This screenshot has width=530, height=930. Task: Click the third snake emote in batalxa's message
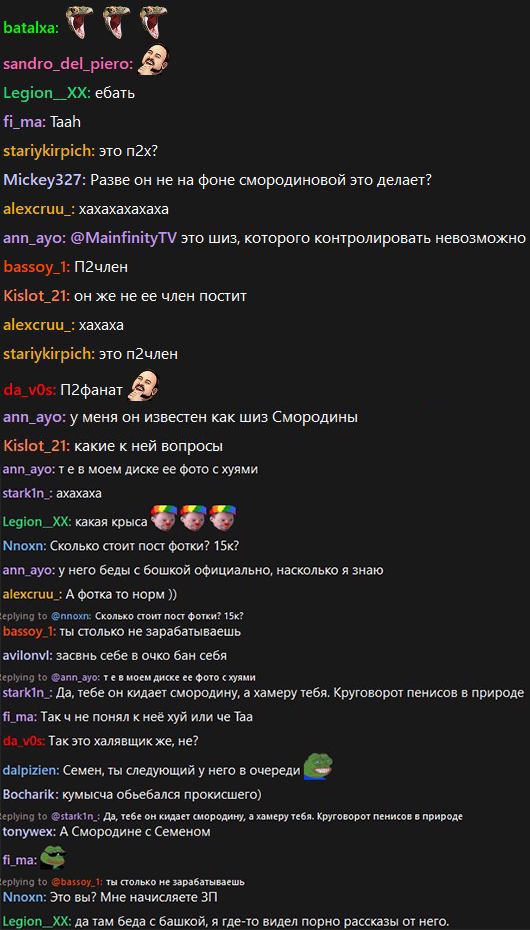click(152, 22)
